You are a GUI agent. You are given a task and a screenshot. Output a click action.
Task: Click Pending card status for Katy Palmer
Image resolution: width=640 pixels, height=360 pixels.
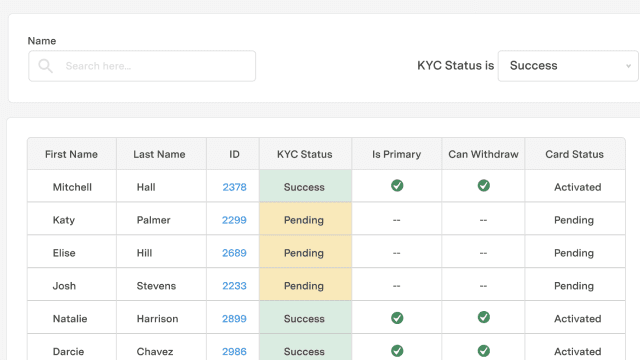tap(574, 220)
